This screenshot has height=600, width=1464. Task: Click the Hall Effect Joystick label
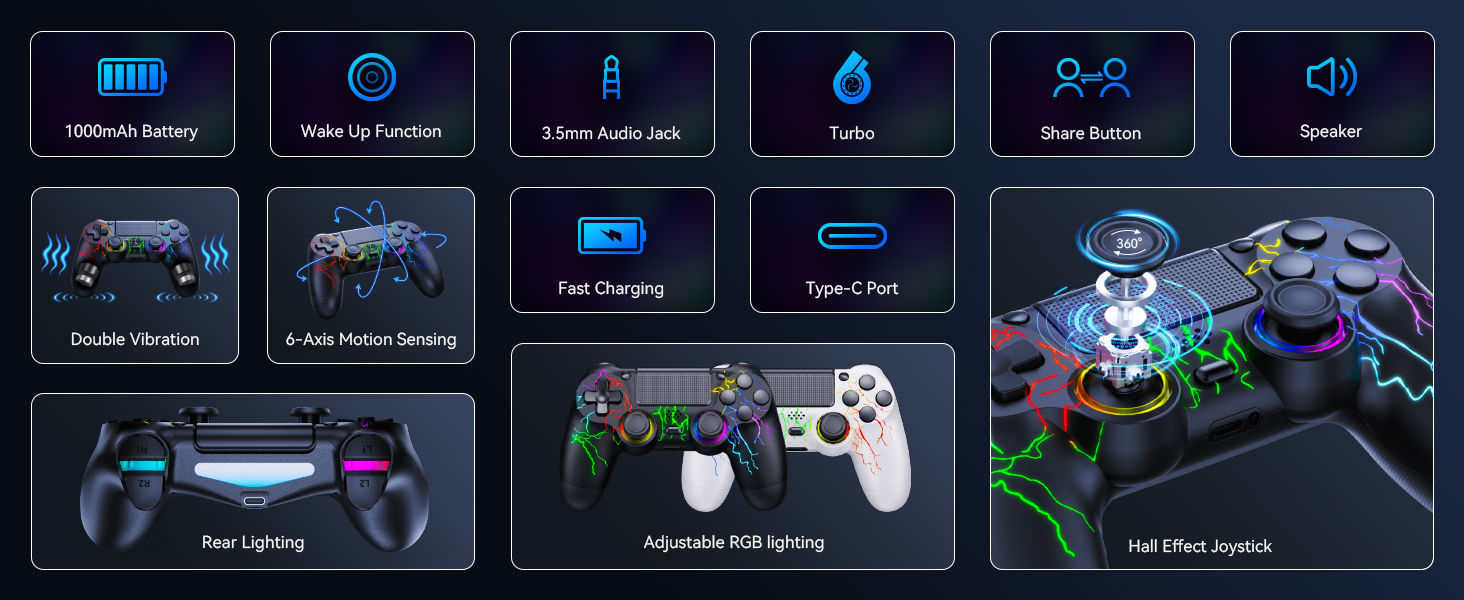[x=1200, y=546]
